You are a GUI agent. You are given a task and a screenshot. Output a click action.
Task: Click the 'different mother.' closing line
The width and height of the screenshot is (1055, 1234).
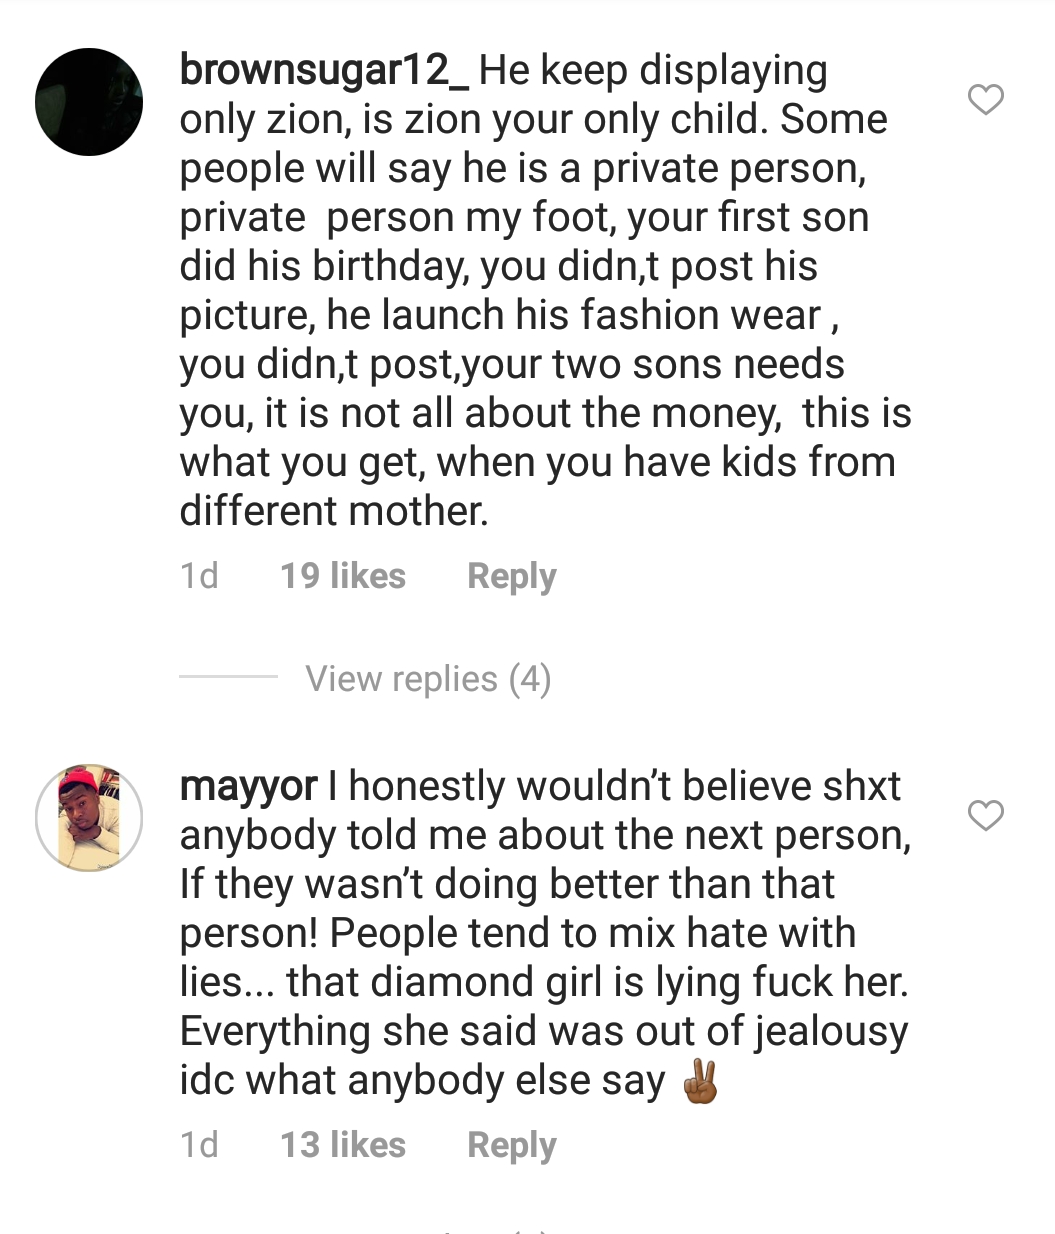[x=334, y=512]
